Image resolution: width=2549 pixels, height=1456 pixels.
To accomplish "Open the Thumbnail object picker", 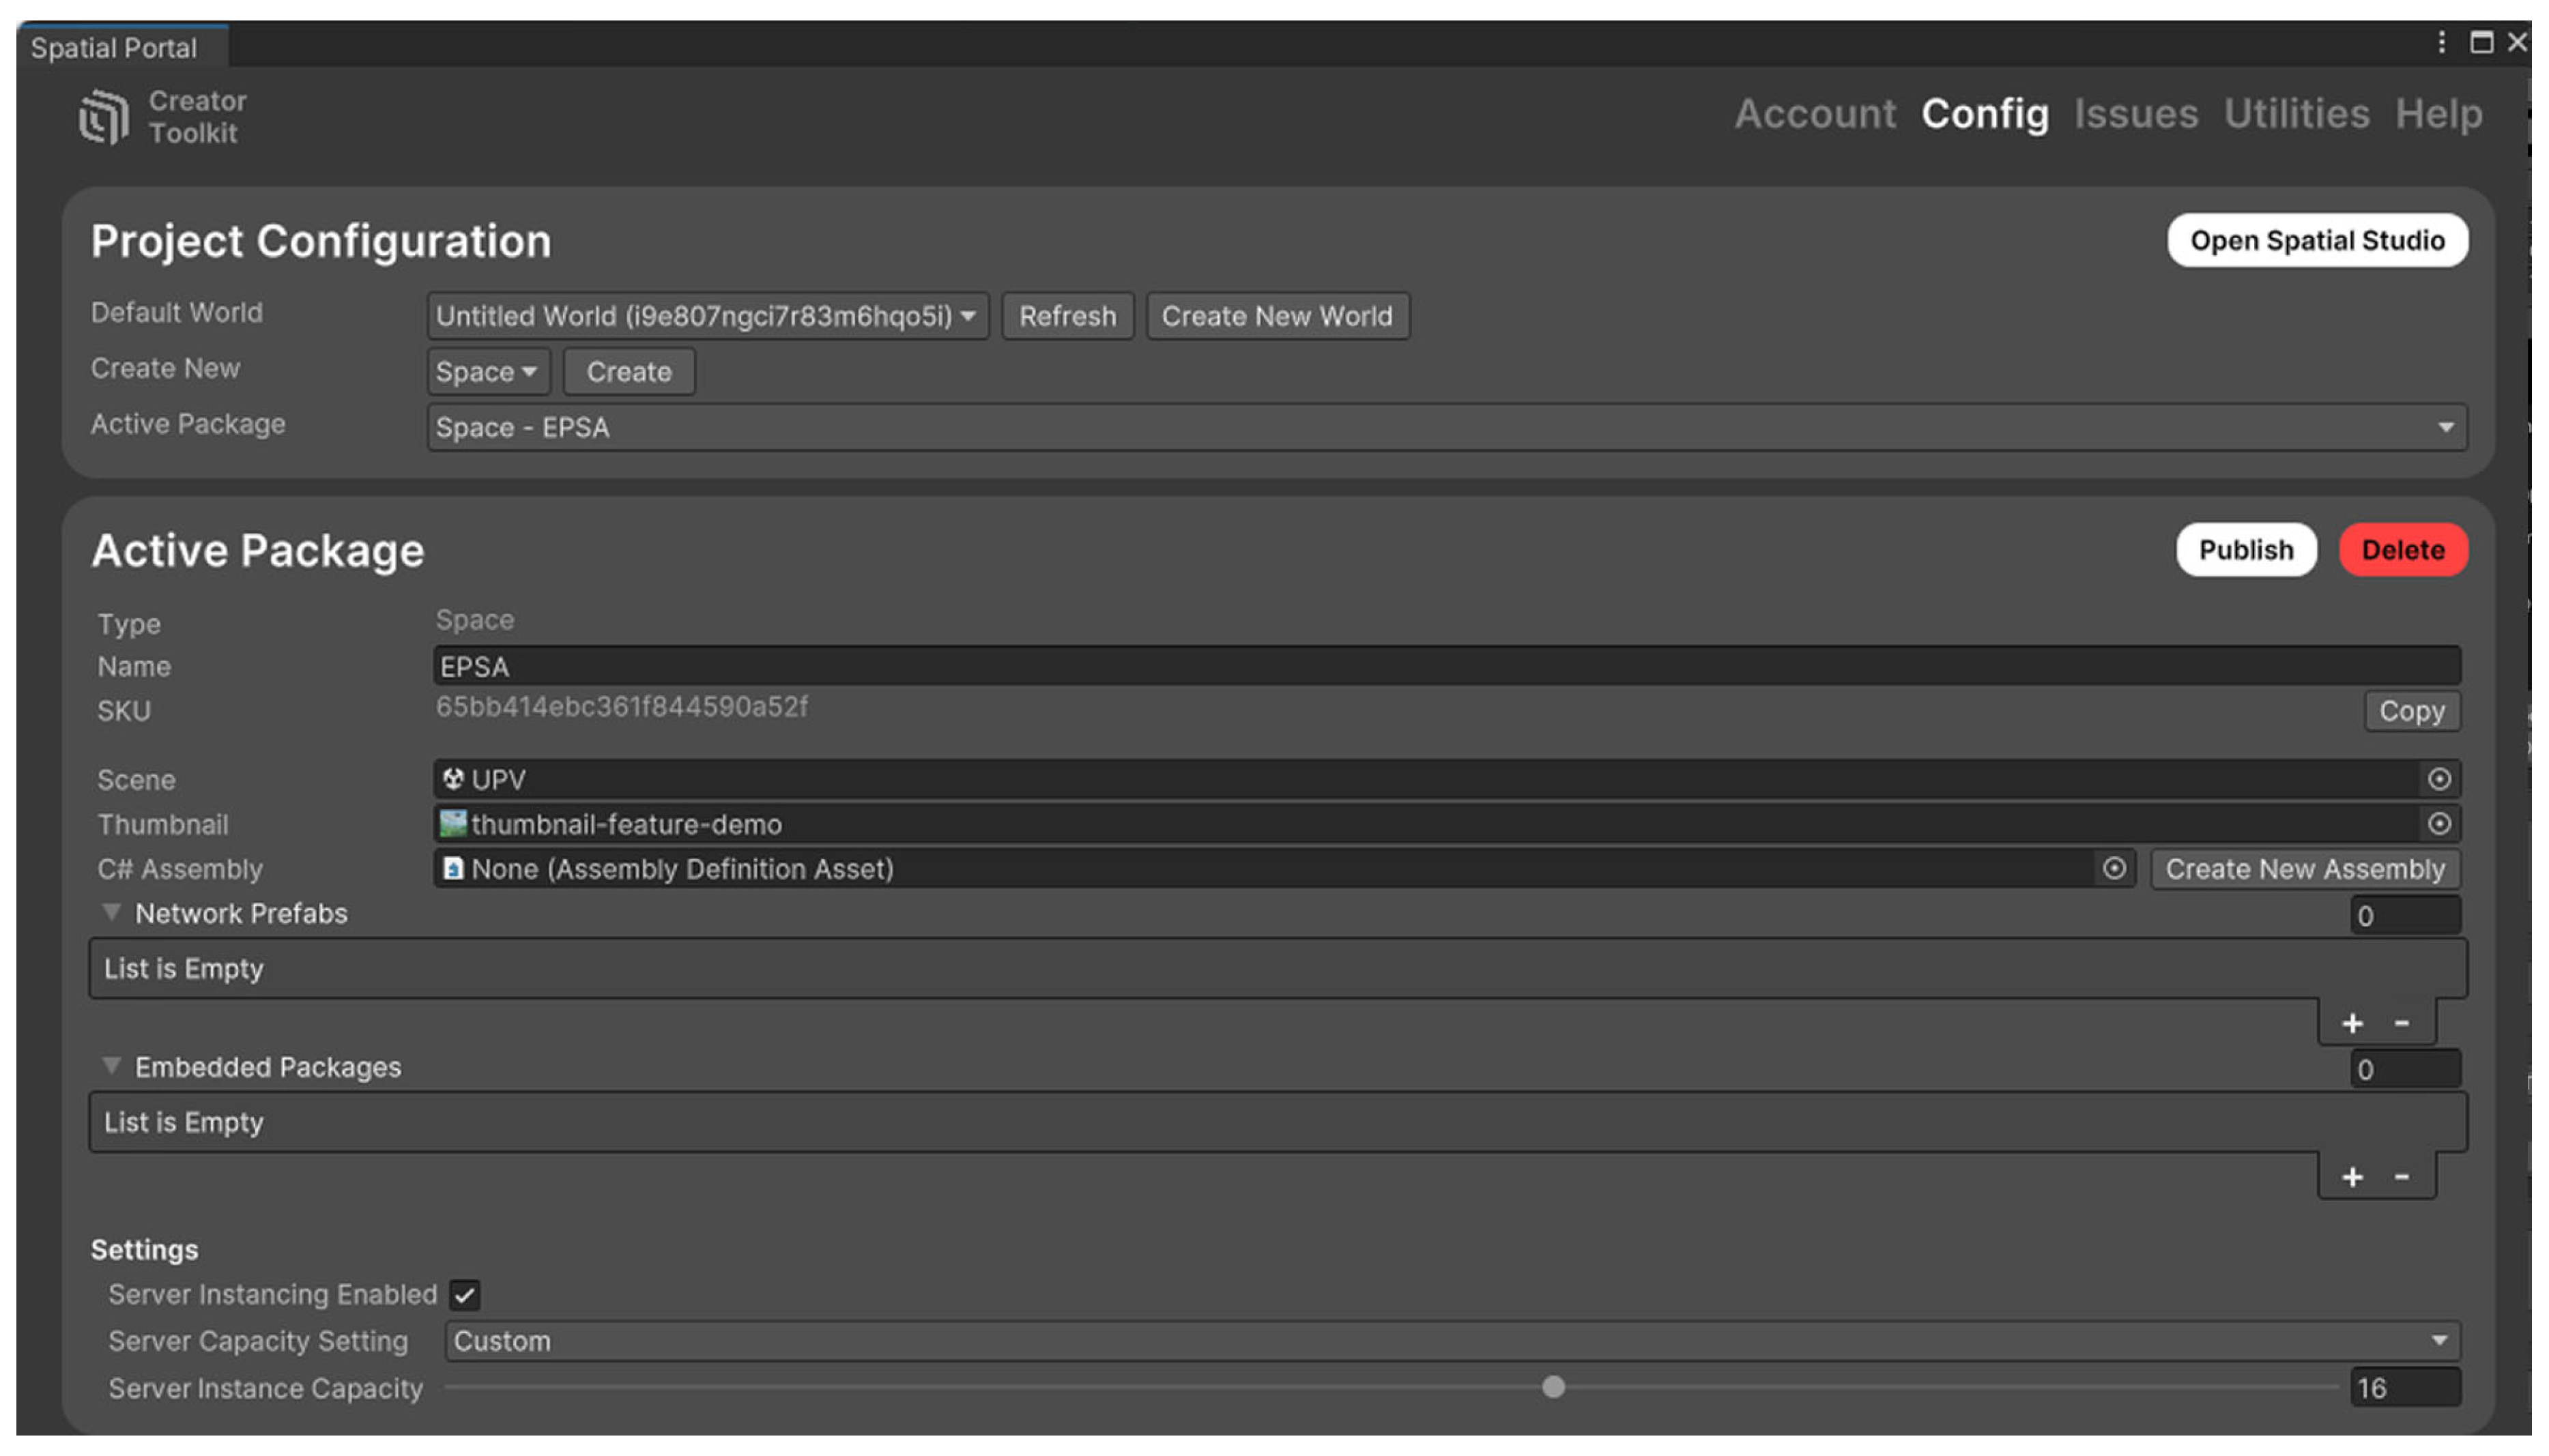I will [x=2440, y=824].
